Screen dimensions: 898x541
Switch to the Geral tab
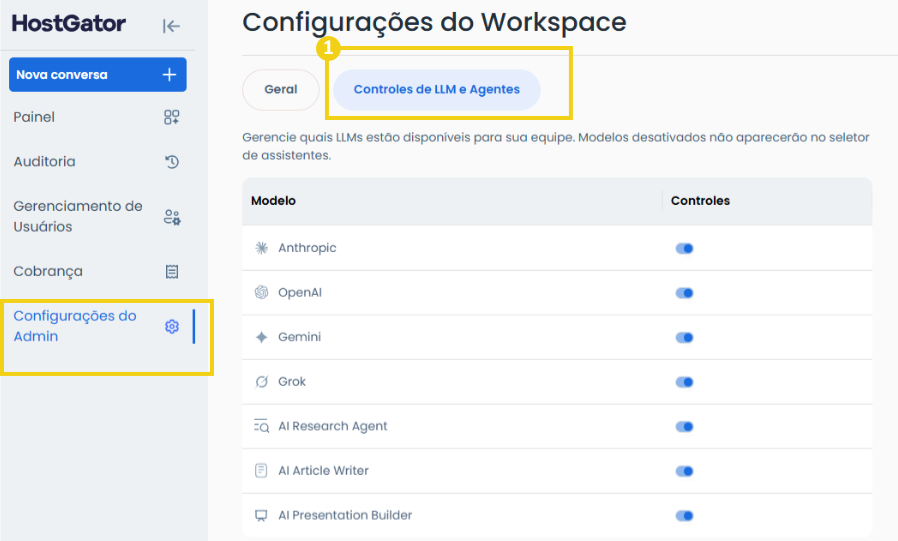click(281, 90)
